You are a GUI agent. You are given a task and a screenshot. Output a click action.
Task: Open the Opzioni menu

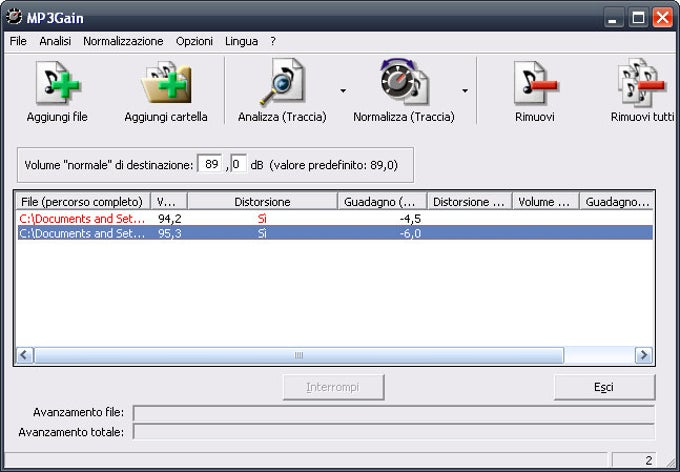(194, 41)
